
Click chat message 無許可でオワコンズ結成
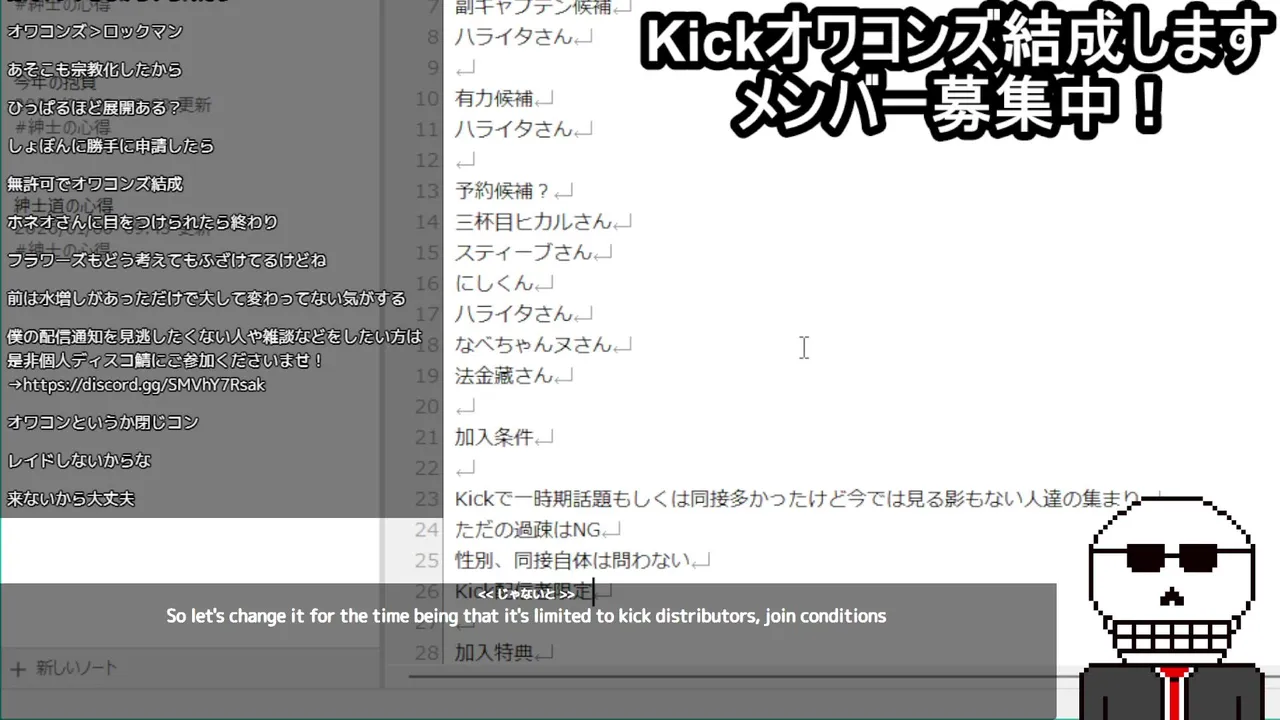[x=95, y=184]
